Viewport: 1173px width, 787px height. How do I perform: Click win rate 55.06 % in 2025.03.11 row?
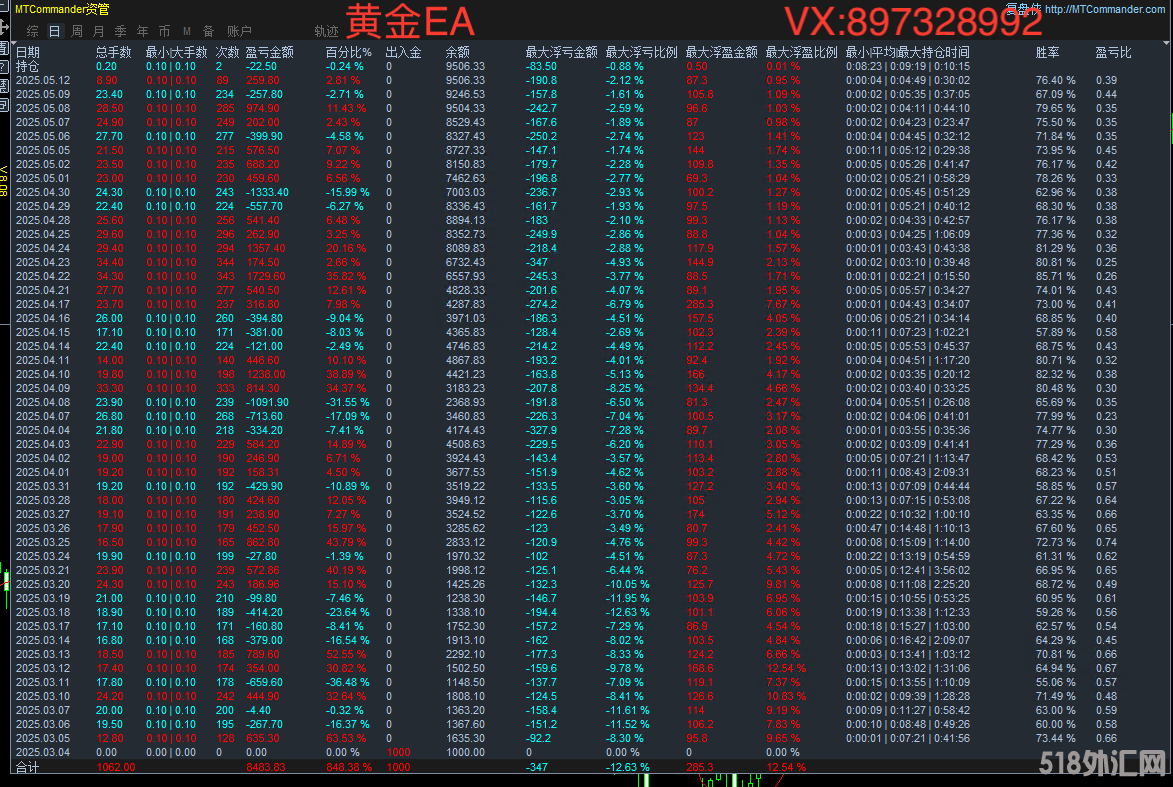(1056, 682)
